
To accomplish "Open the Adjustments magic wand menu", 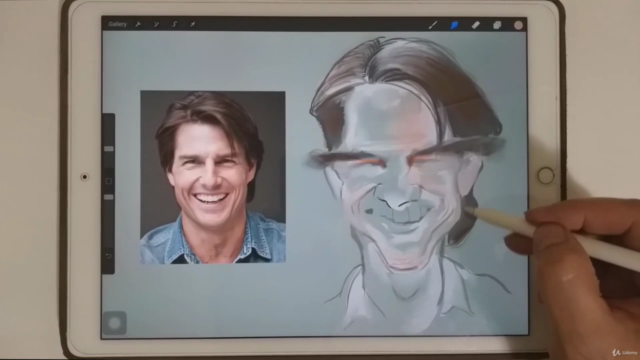I will pos(156,24).
